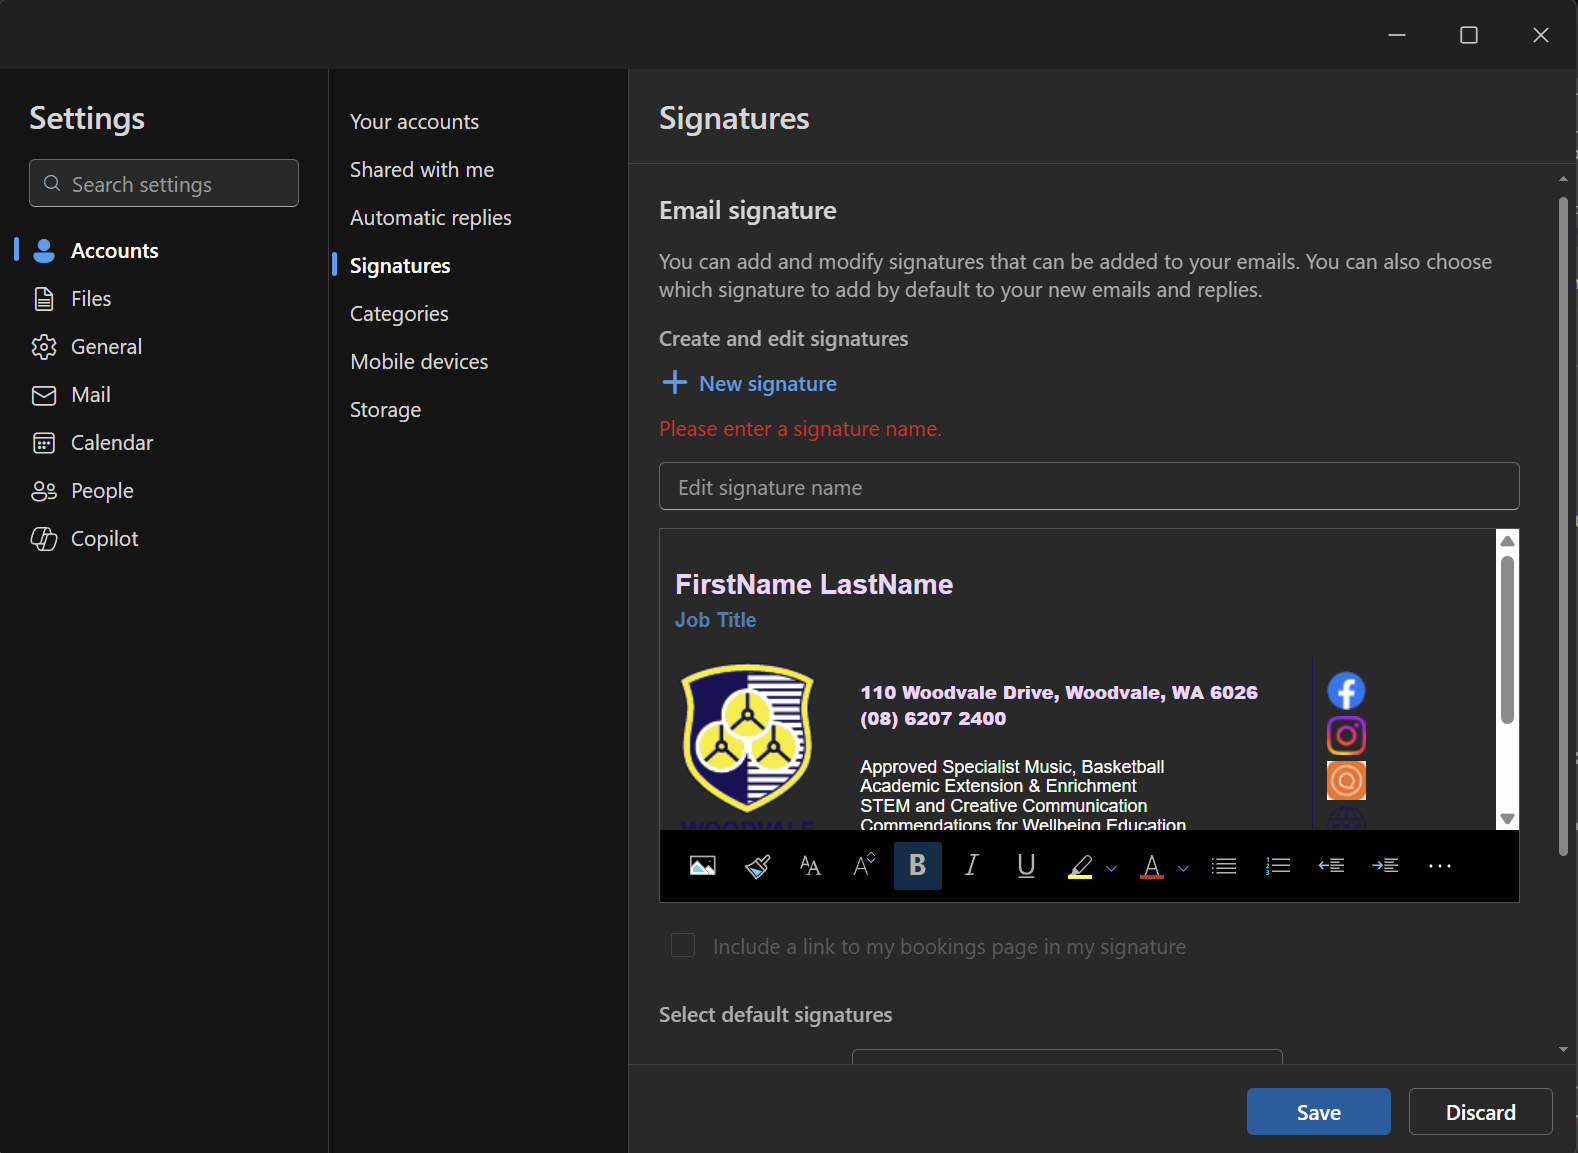Viewport: 1578px width, 1153px height.
Task: Open more formatting options ellipsis
Action: (1439, 866)
